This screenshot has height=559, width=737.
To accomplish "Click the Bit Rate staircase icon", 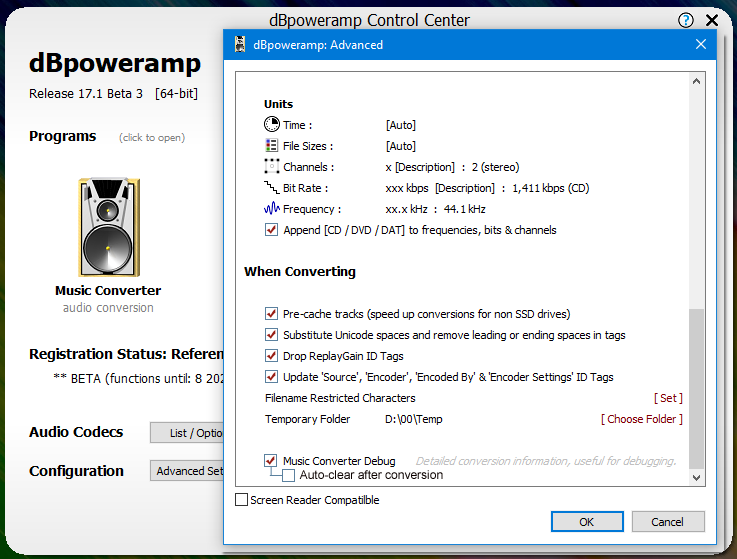I will (271, 188).
